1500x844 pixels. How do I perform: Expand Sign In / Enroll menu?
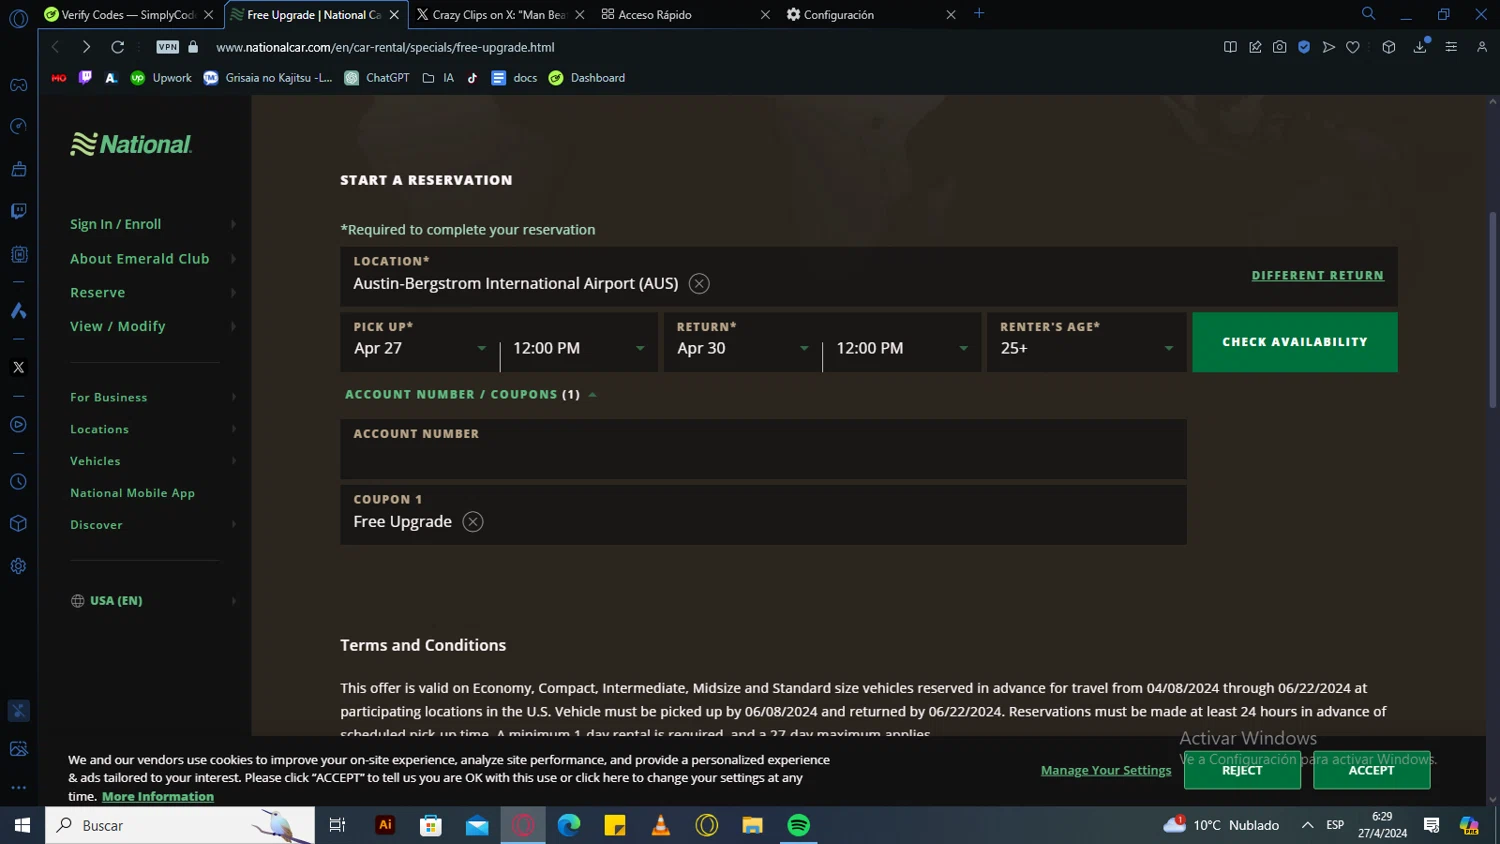153,224
